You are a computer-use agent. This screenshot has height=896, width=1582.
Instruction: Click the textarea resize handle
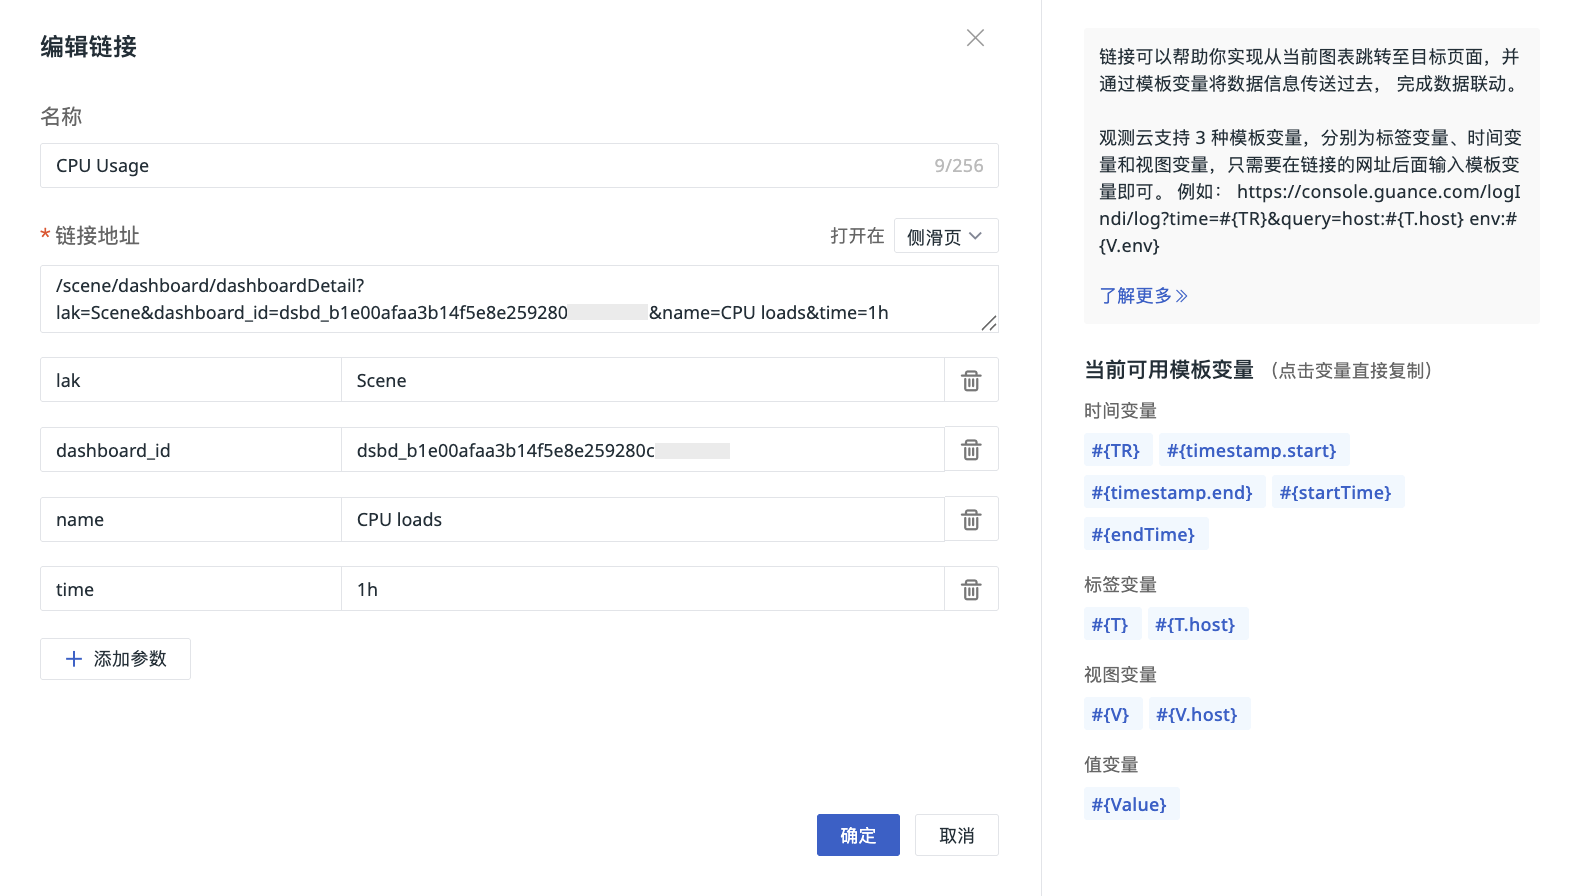tap(988, 322)
